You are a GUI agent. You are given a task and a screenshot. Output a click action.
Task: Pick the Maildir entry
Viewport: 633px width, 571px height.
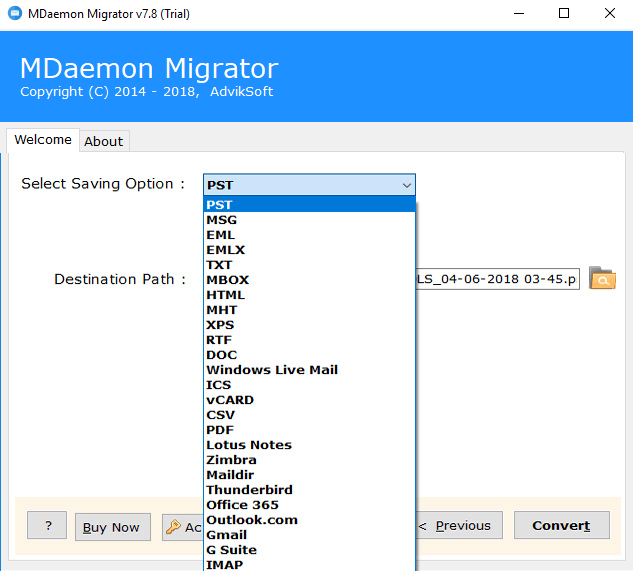click(309, 474)
